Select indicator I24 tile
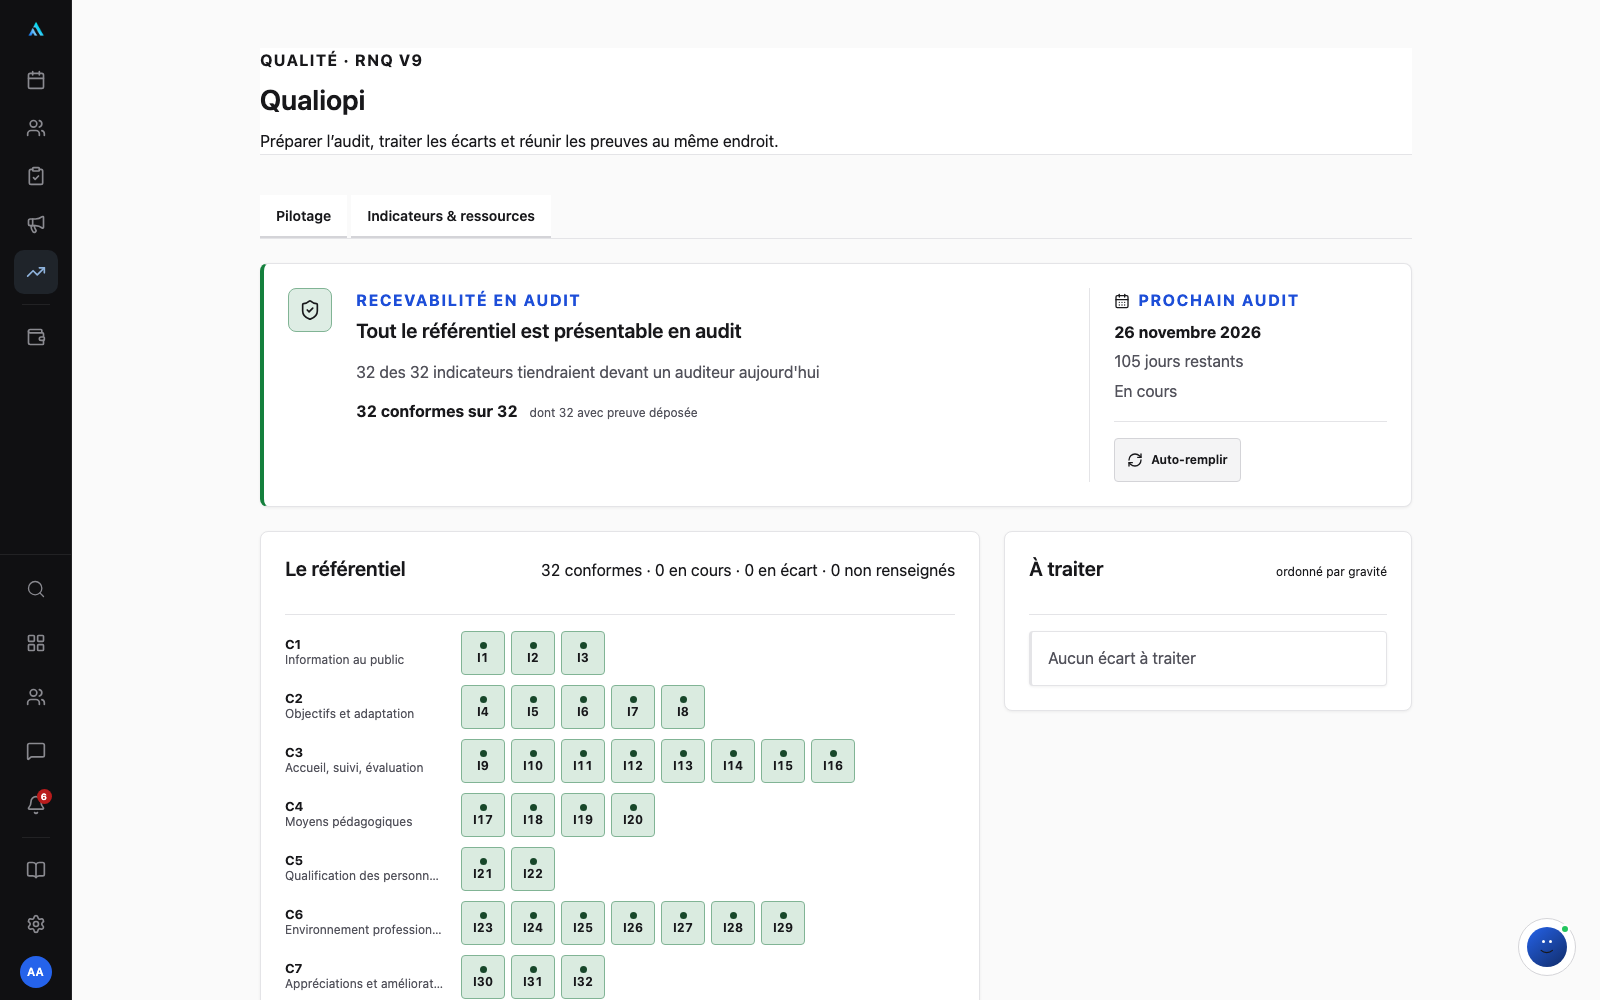Viewport: 1600px width, 1000px height. click(x=533, y=923)
